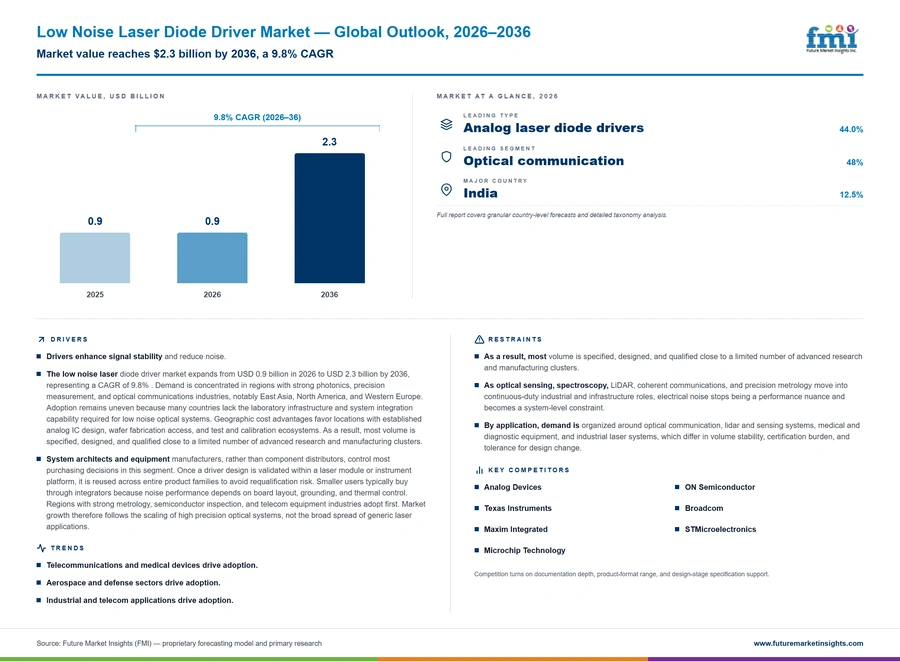
Task: Click the Microchip Technology competitor
Action: click(525, 551)
